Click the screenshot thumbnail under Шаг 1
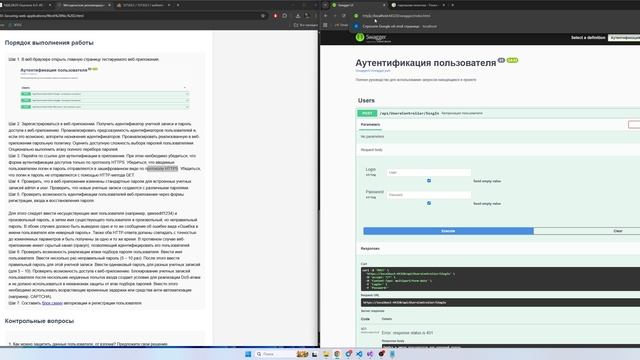The image size is (640, 360). 105,88
